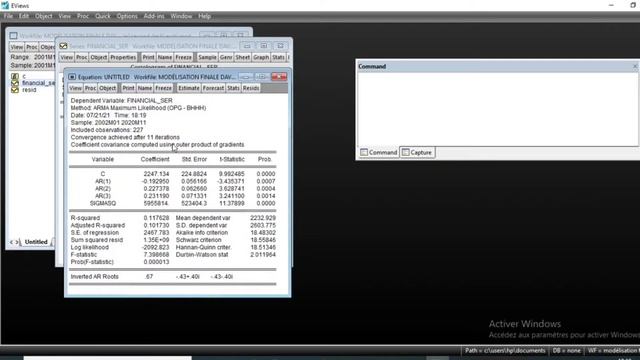Image resolution: width=640 pixels, height=360 pixels.
Task: Click inside the Command input area
Action: tap(497, 109)
